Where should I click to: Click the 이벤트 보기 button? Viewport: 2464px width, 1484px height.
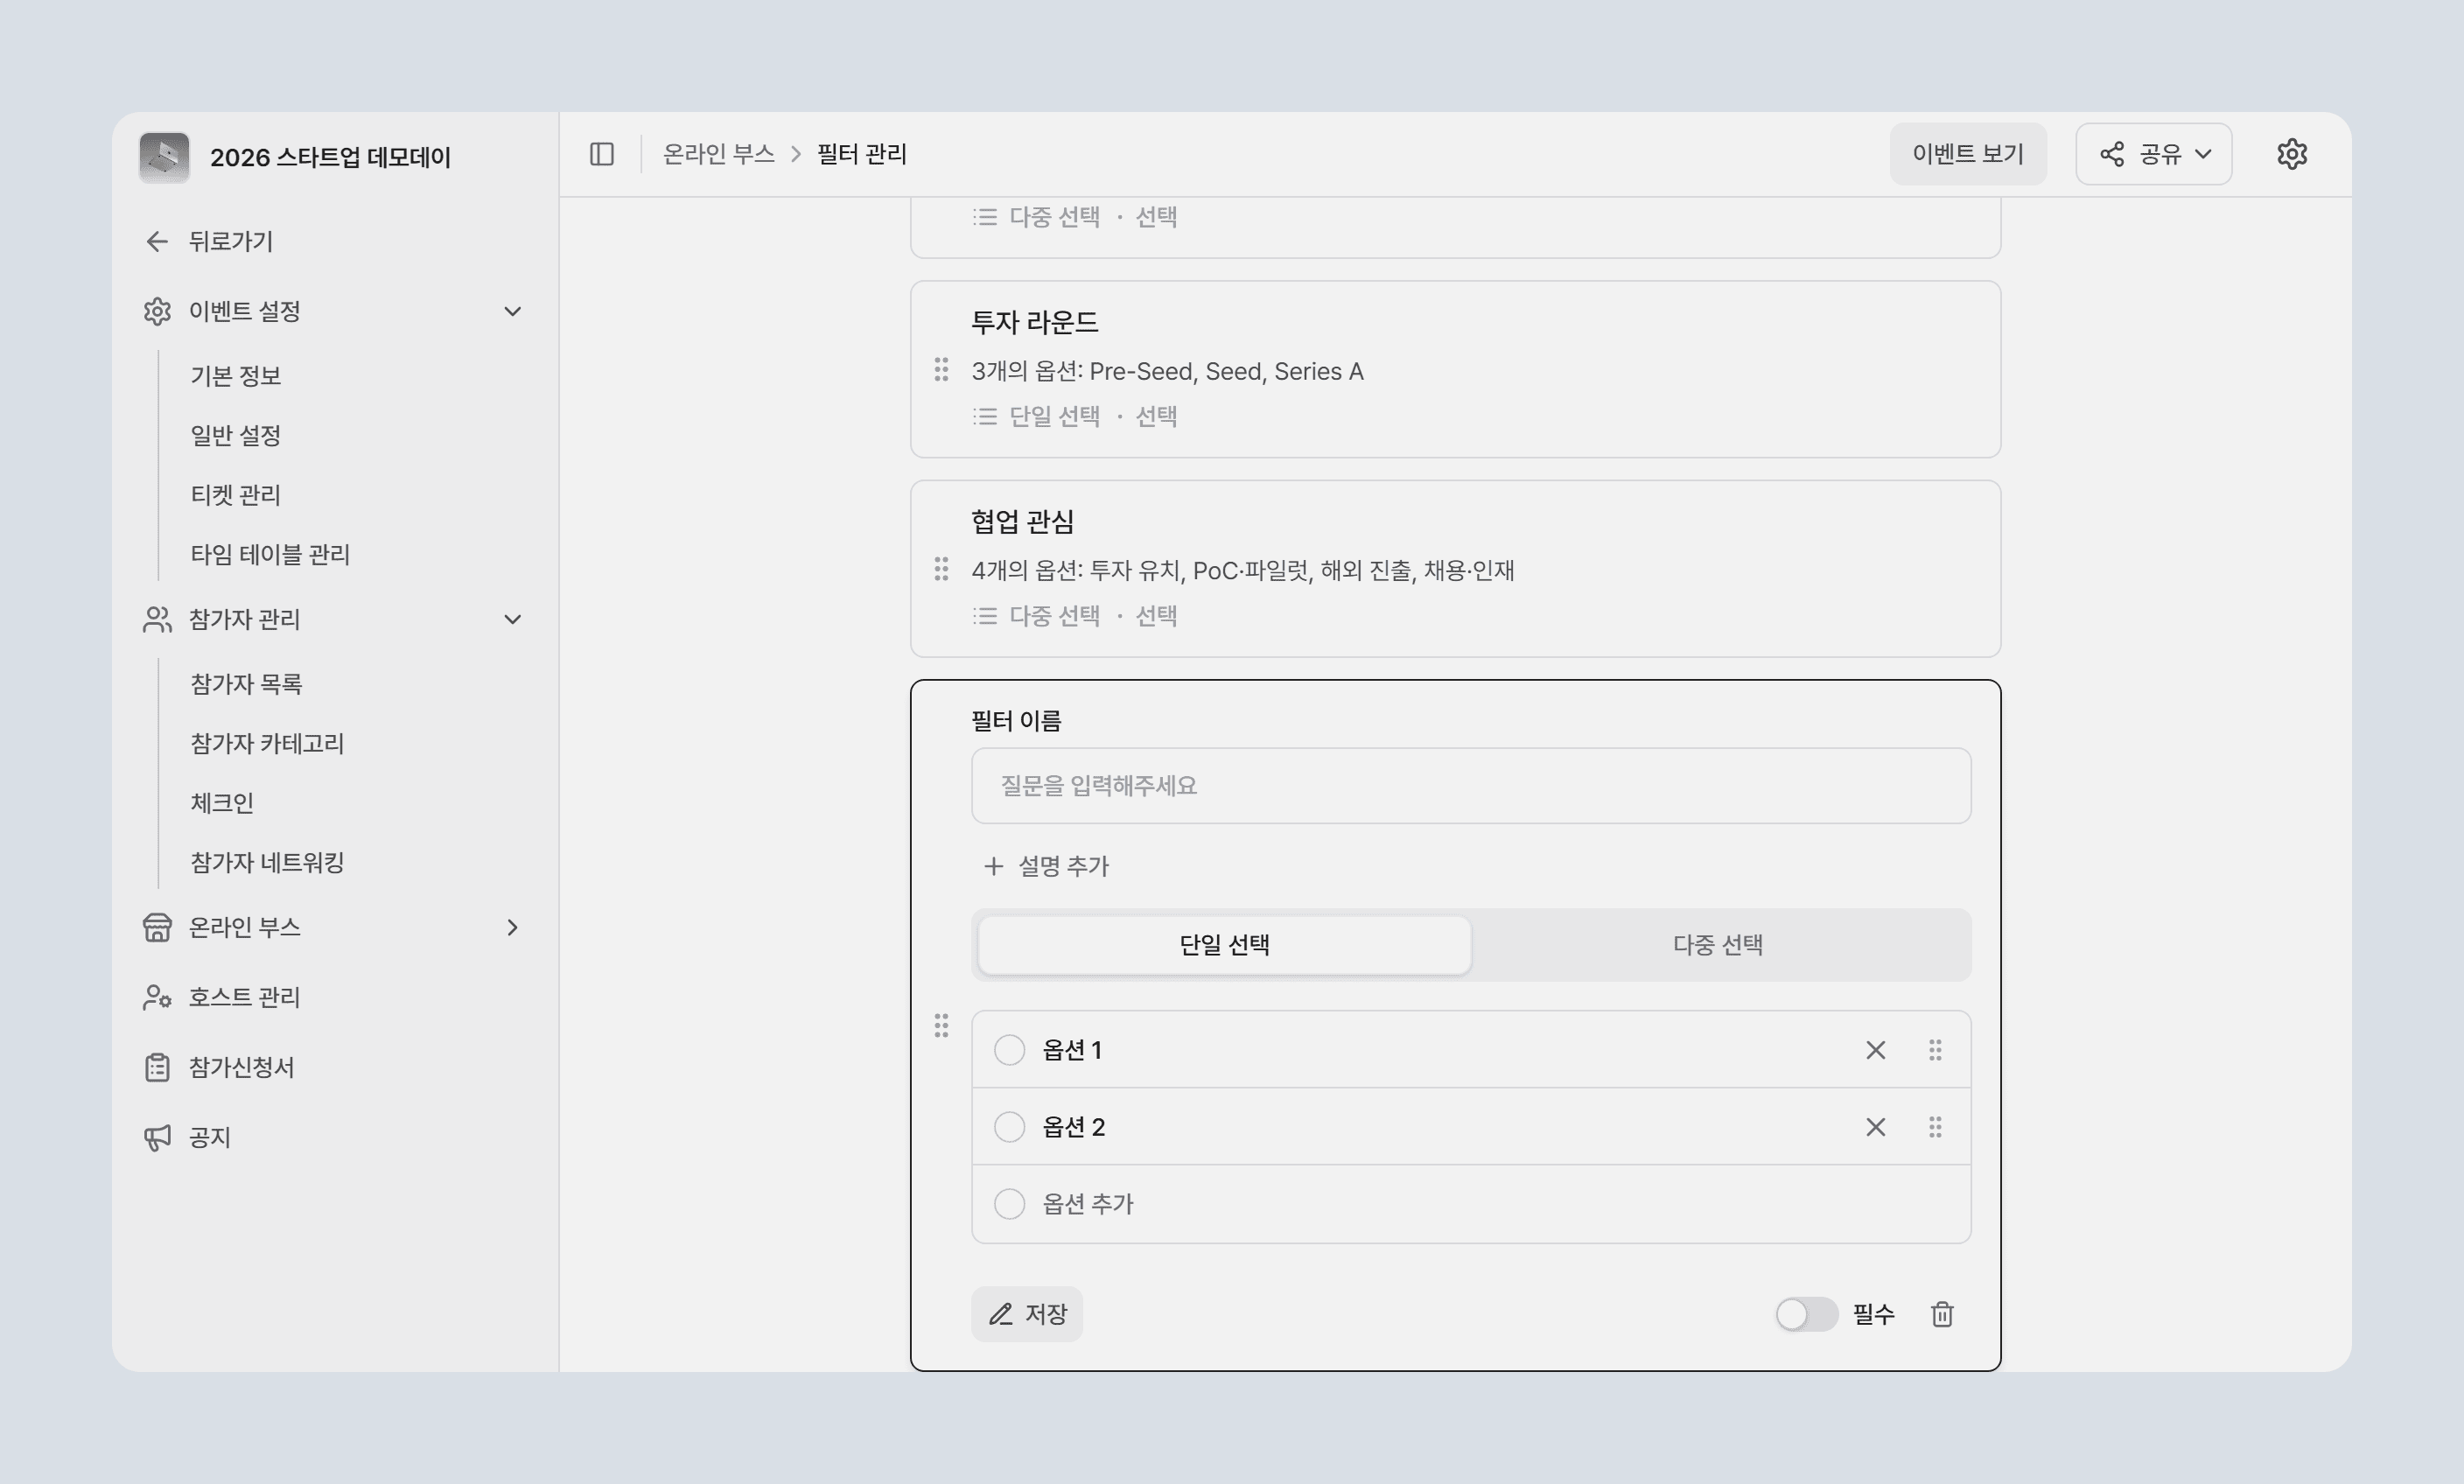(1968, 154)
